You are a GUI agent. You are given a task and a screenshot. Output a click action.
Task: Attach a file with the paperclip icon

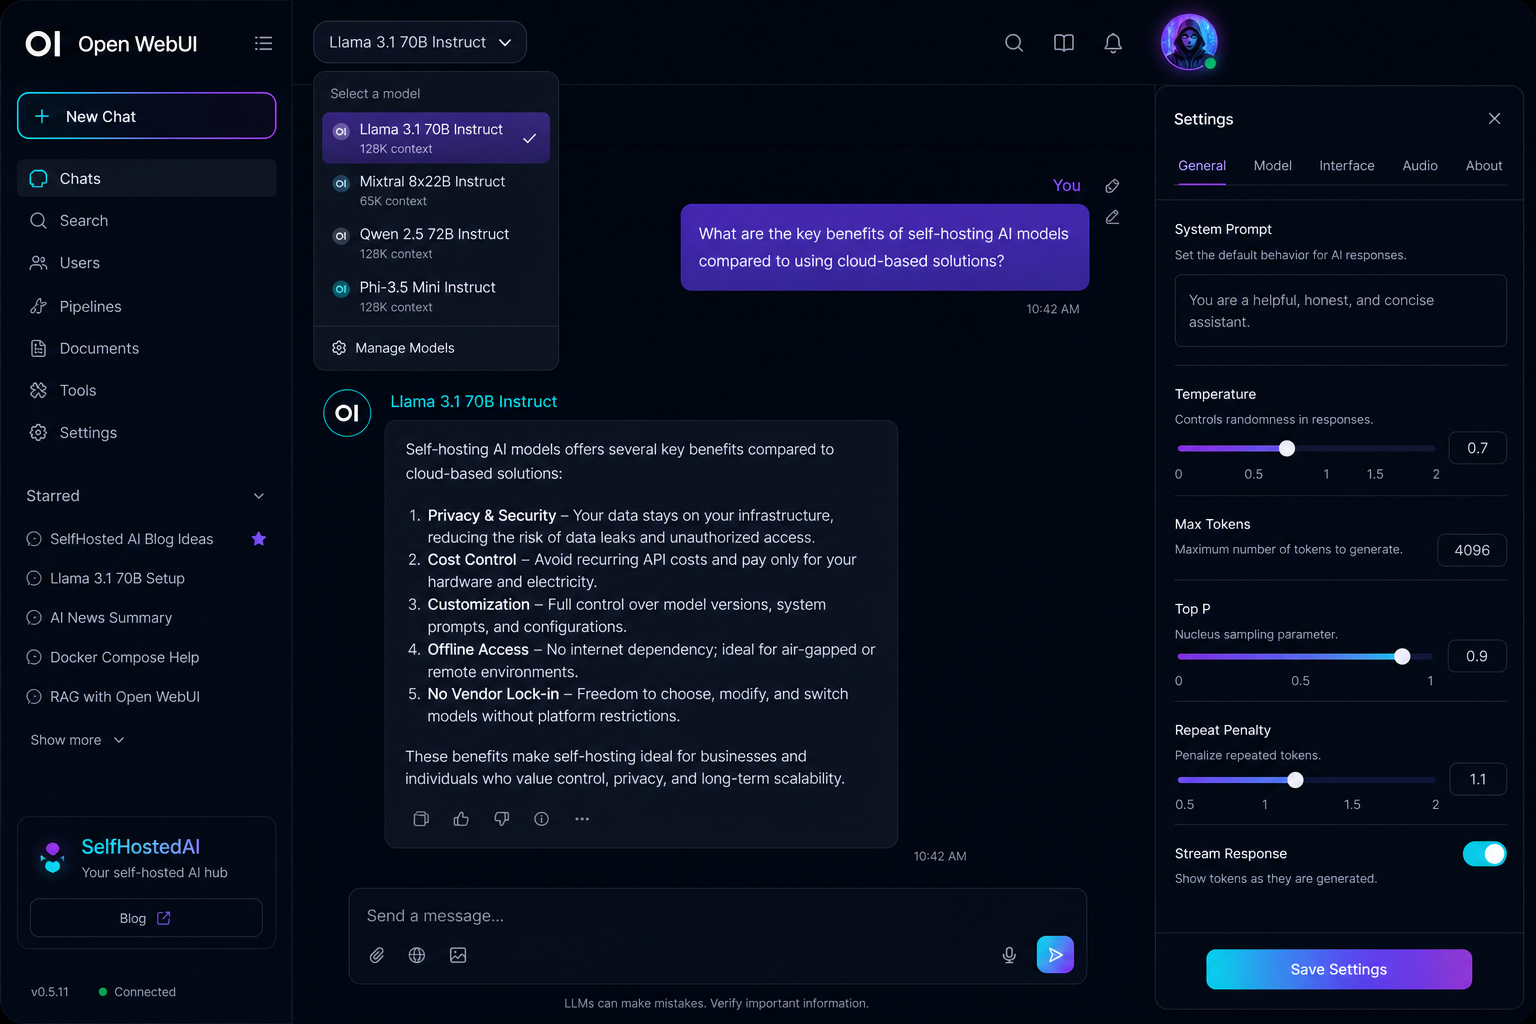[x=377, y=955]
